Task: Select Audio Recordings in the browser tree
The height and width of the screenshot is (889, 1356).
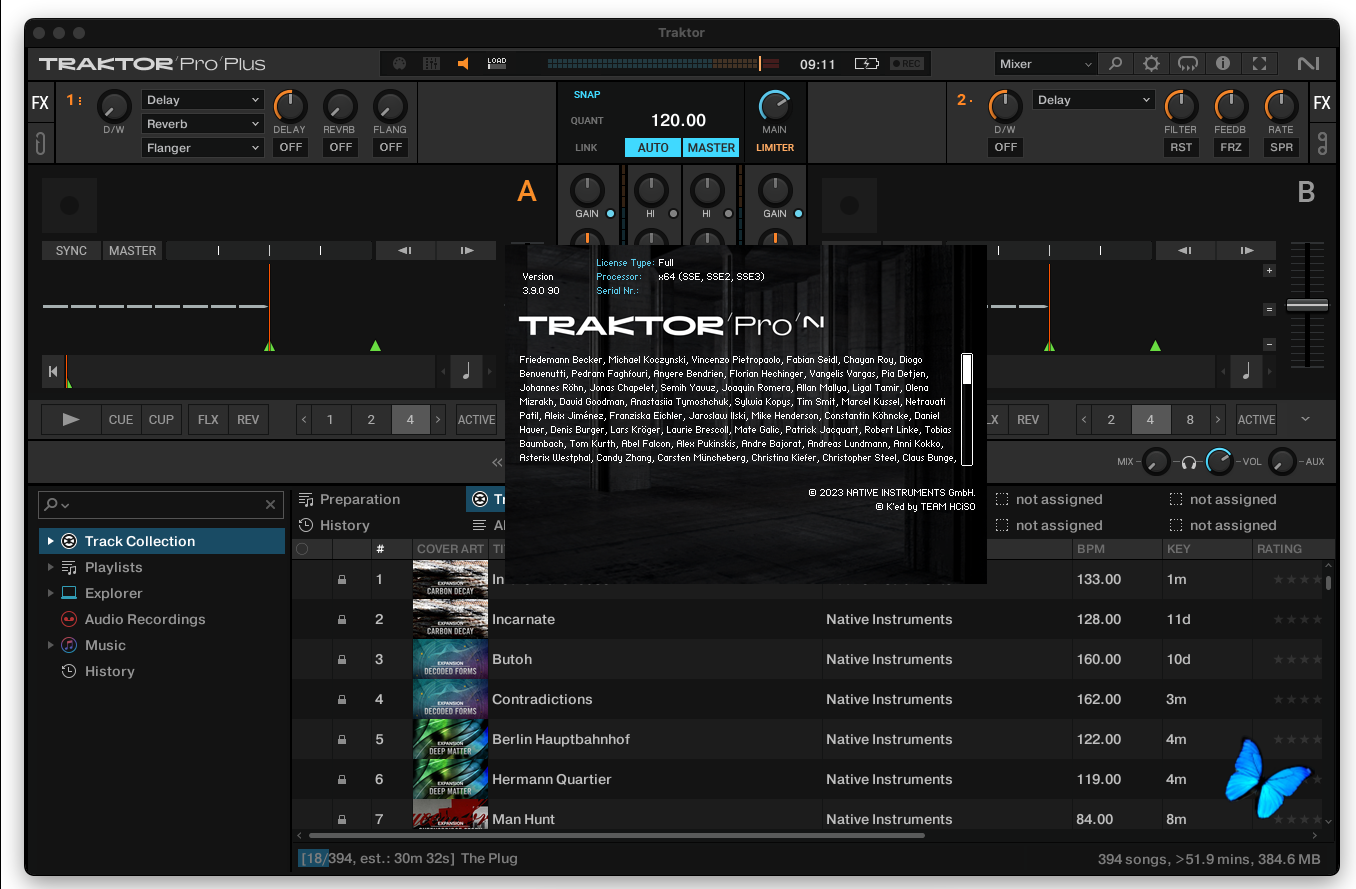Action: (145, 619)
